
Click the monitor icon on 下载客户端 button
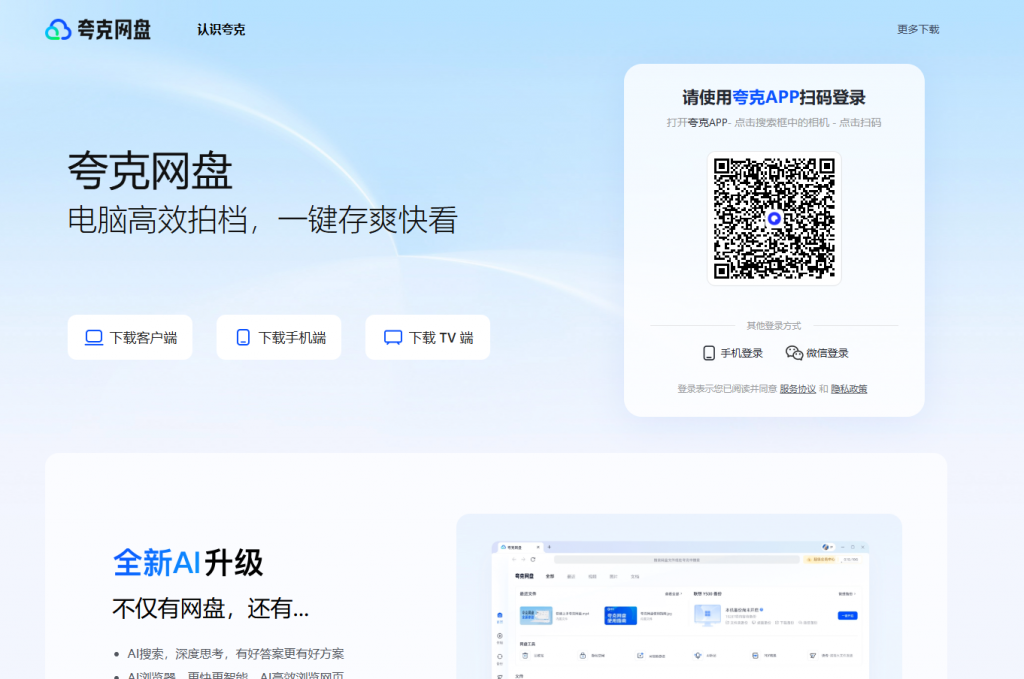[x=94, y=337]
